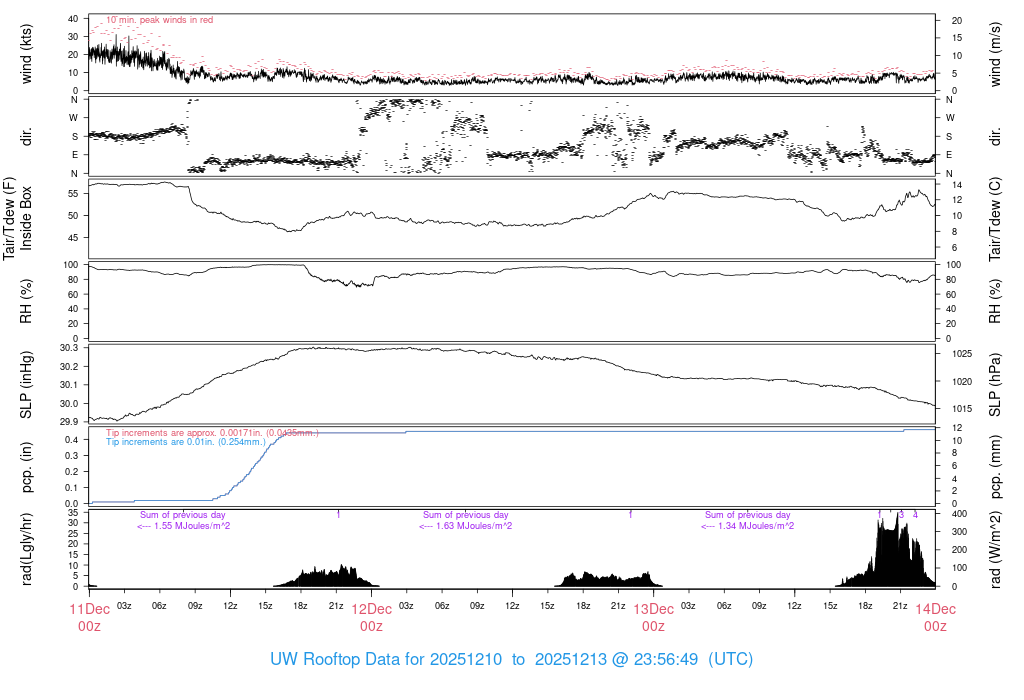This screenshot has height=700, width=1024.
Task: Click the 'pcp. (in)' axis label
Action: pos(26,467)
